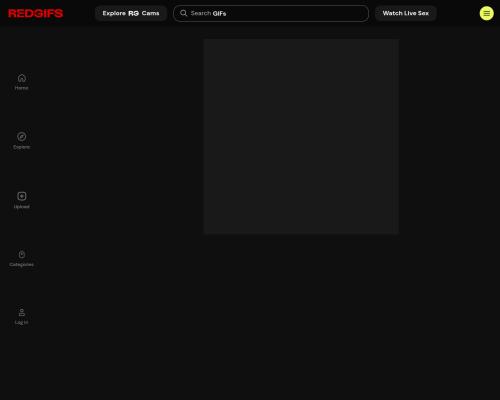500x400 pixels.
Task: Click the RG emblem in Explore Cams
Action: coord(133,13)
